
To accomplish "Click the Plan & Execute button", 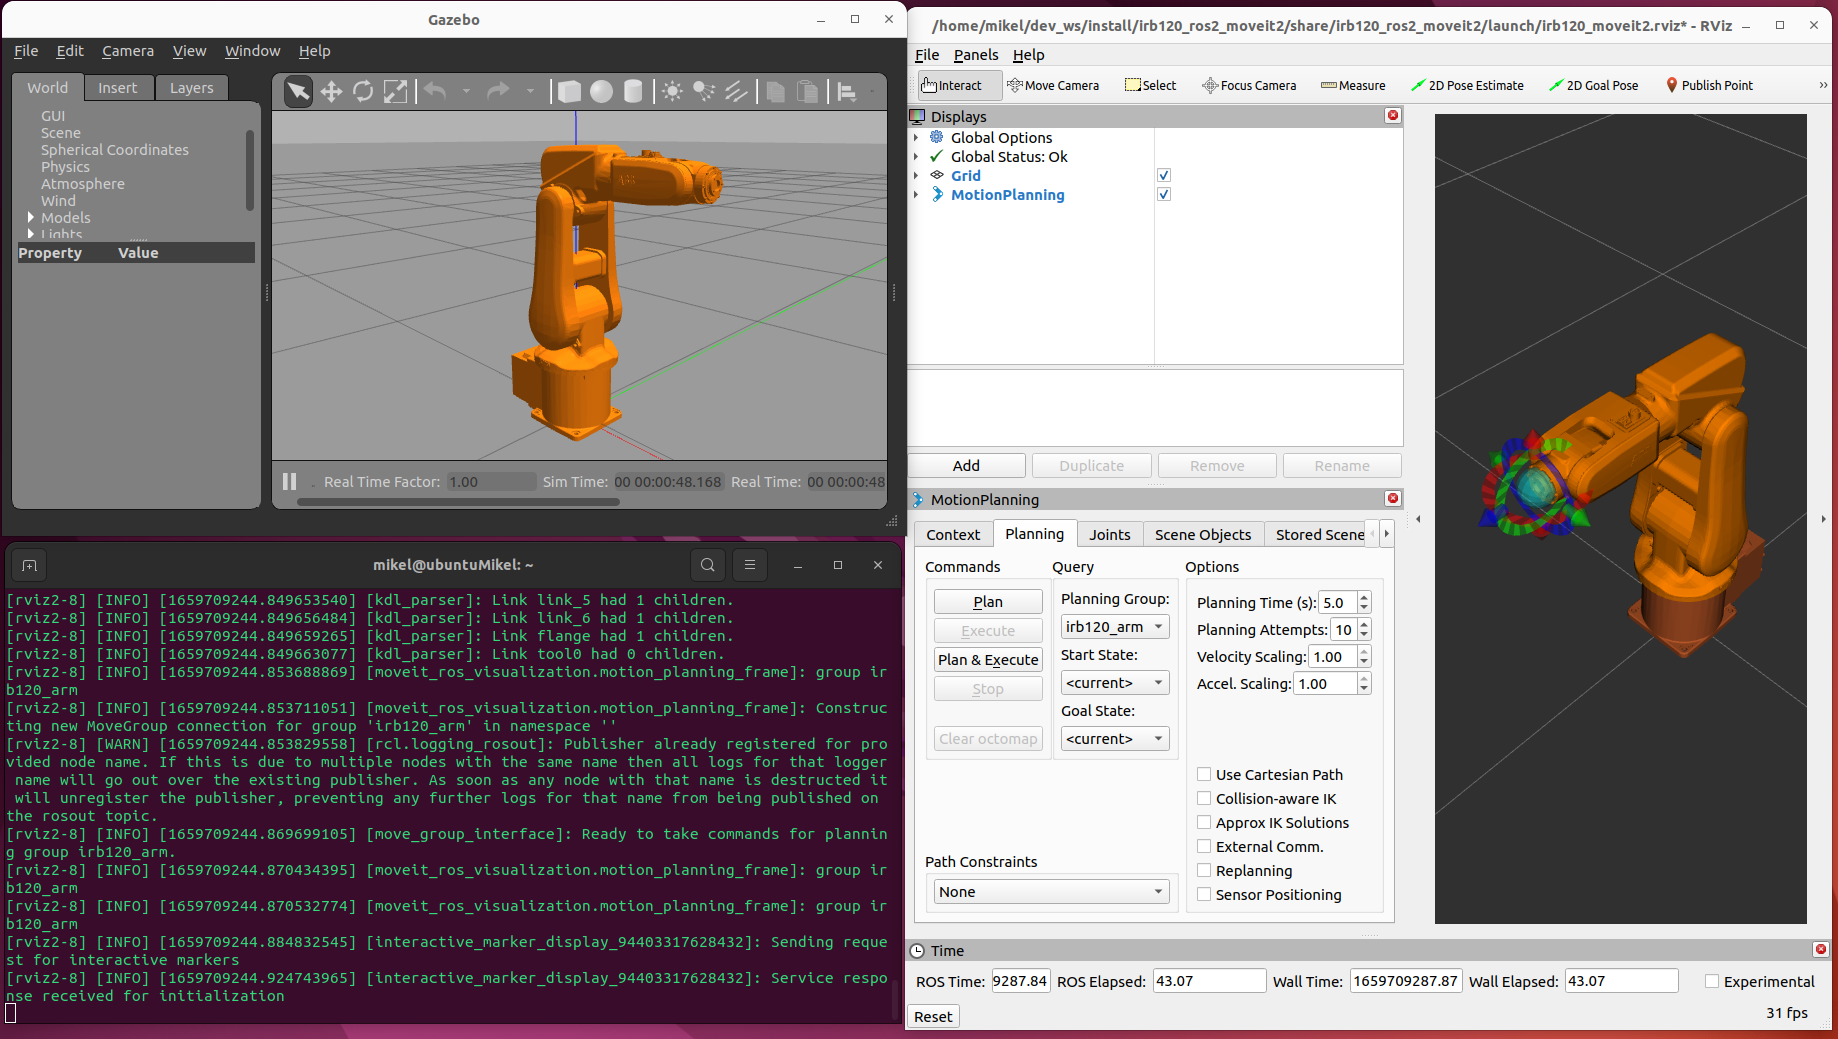I will pos(988,660).
